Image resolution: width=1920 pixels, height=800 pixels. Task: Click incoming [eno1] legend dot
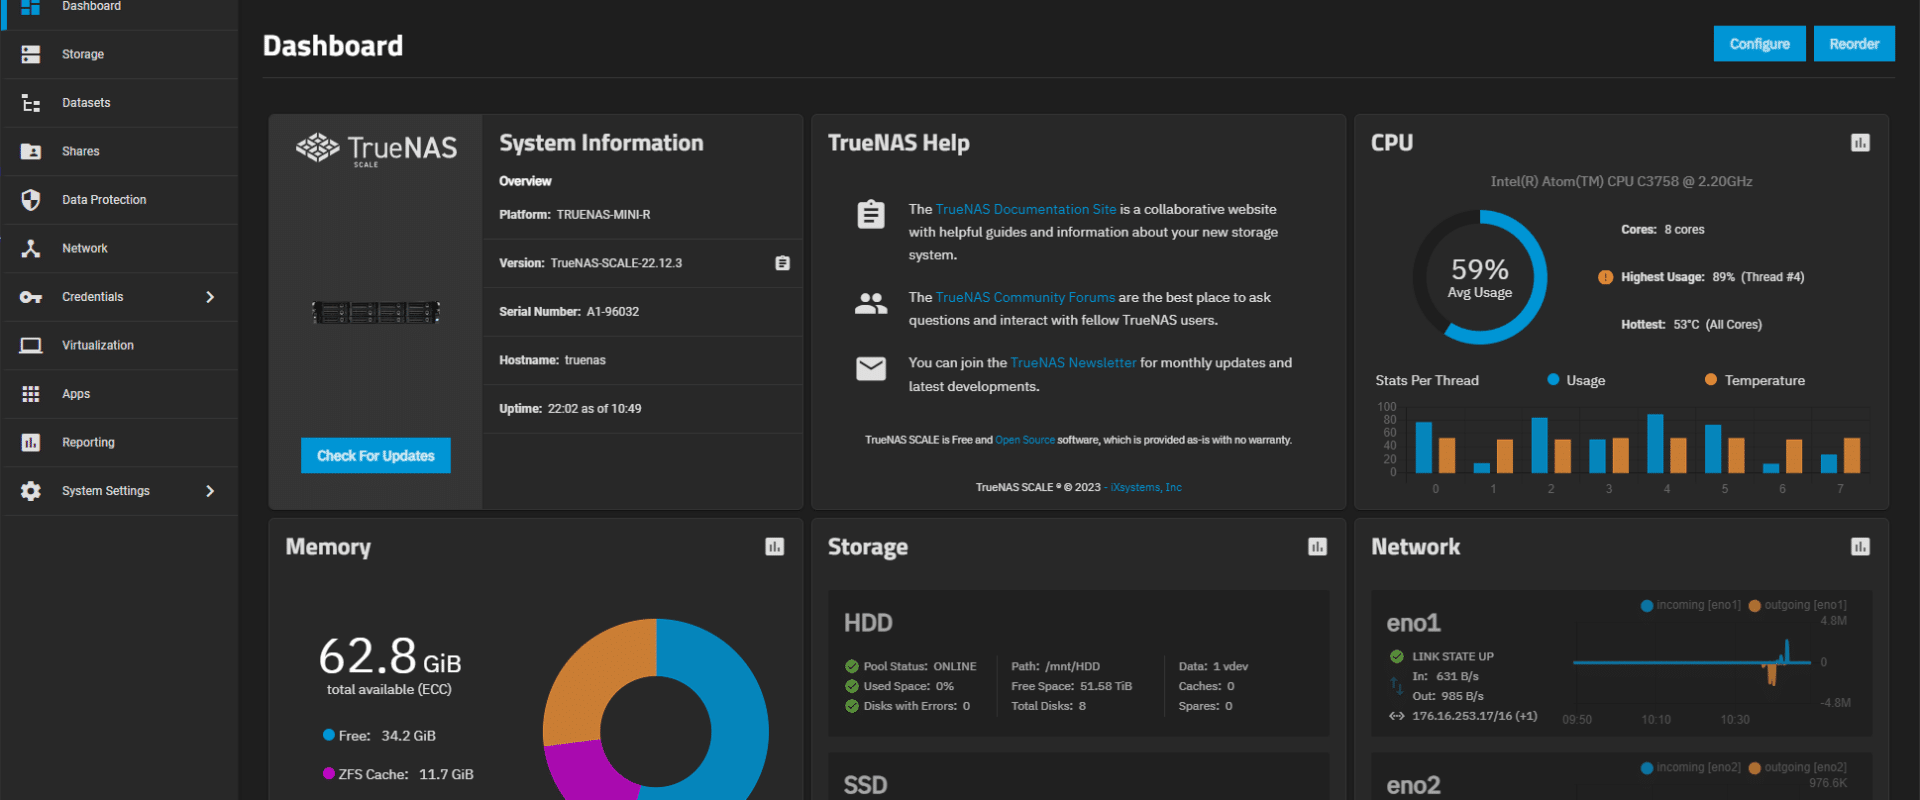(1647, 605)
